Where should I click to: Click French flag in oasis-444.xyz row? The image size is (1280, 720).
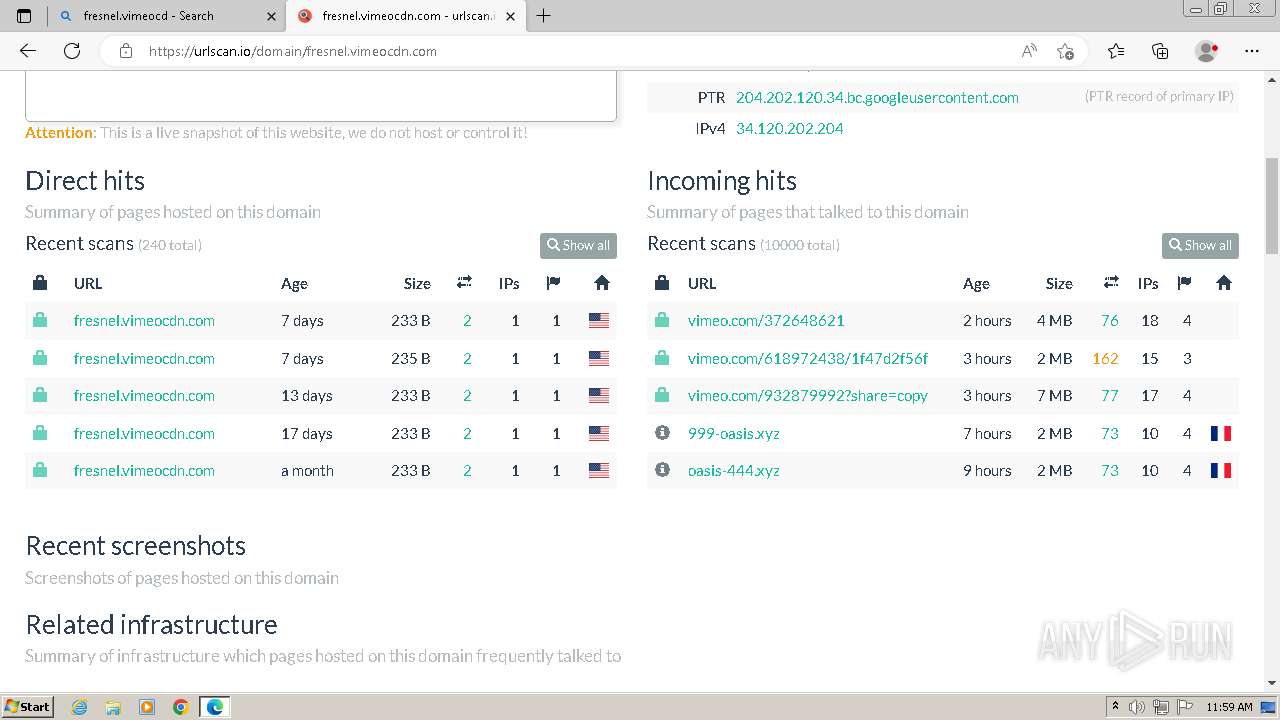pos(1221,470)
